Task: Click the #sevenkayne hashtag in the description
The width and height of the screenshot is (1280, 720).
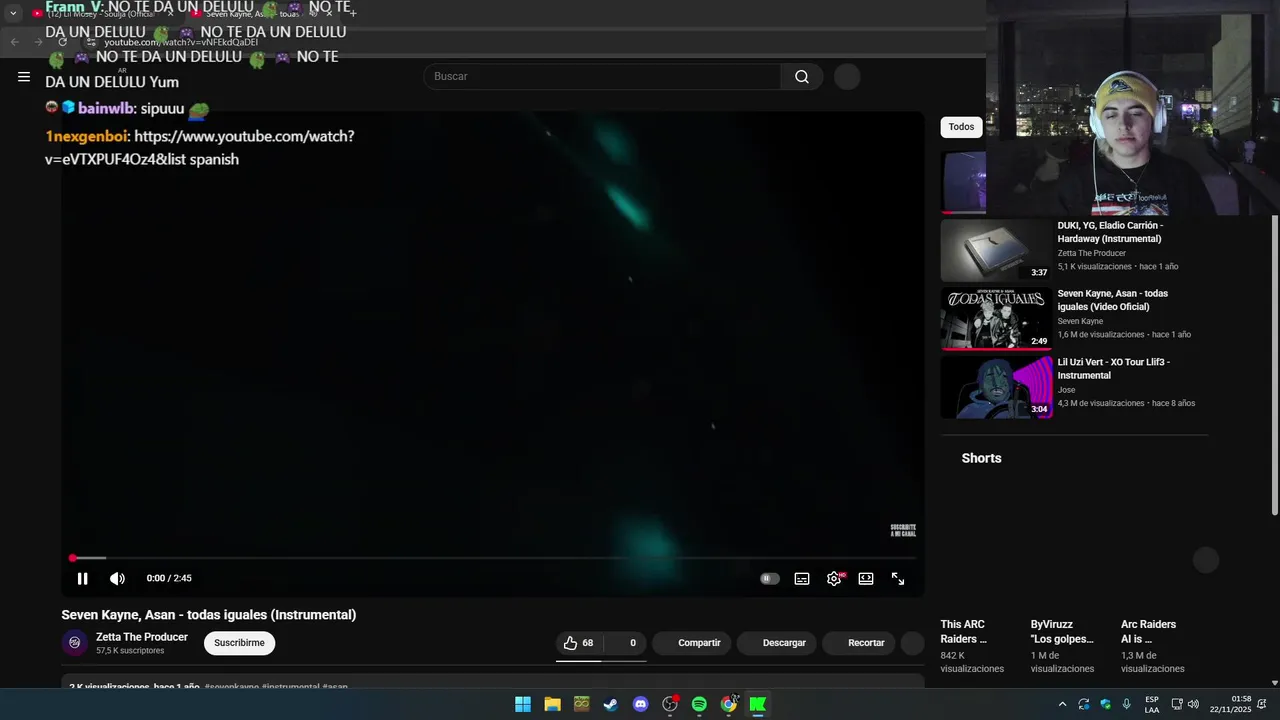Action: 232,686
